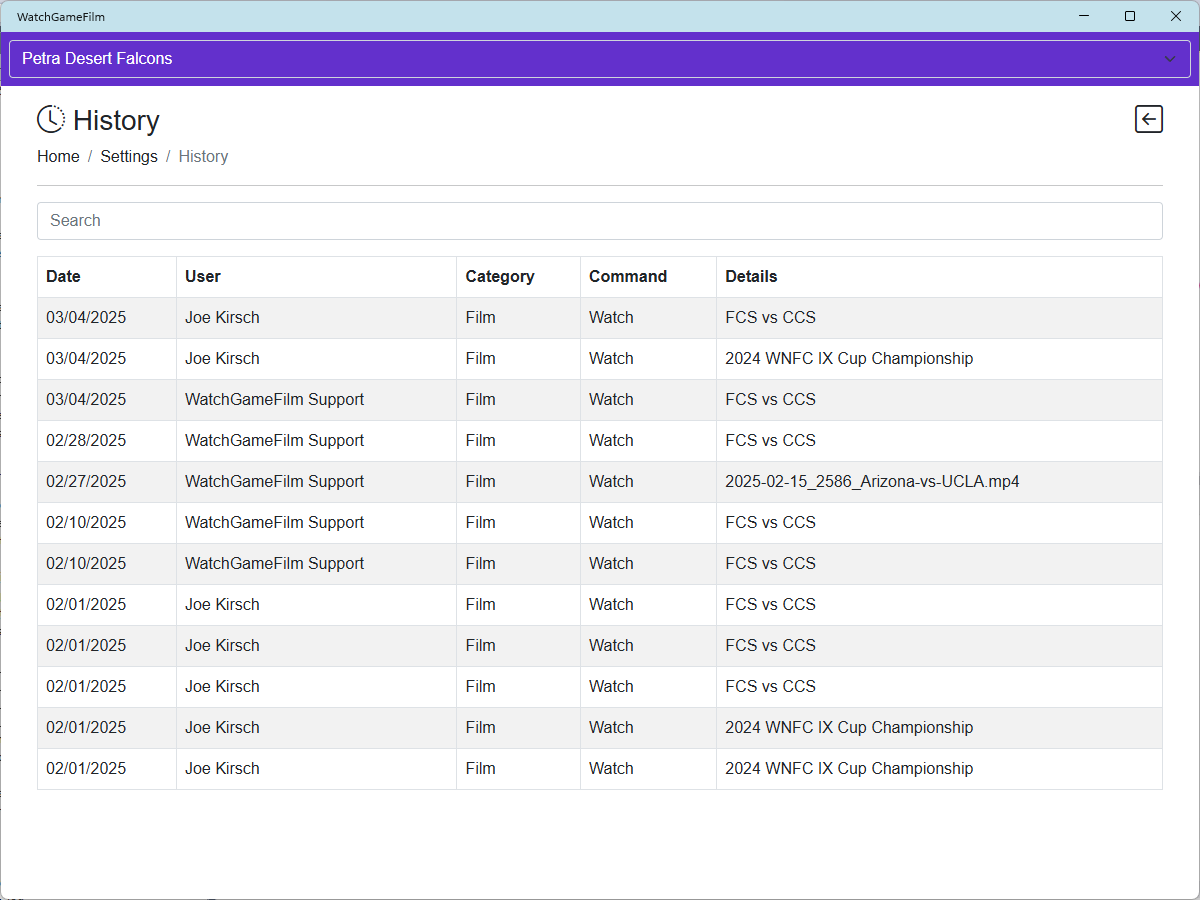This screenshot has width=1200, height=900.
Task: Open the Petra Desert Falcons team dropdown
Action: point(600,59)
